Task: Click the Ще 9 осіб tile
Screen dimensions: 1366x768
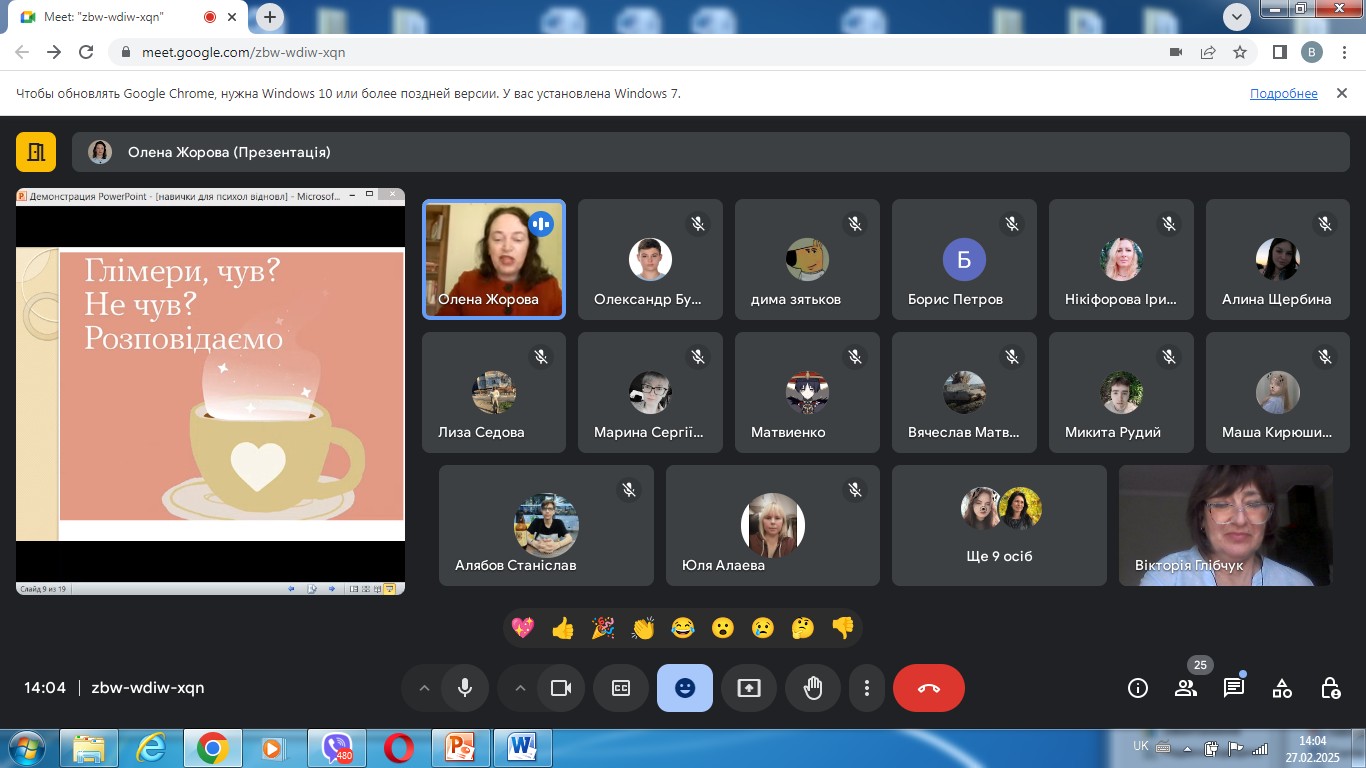Action: [1000, 525]
